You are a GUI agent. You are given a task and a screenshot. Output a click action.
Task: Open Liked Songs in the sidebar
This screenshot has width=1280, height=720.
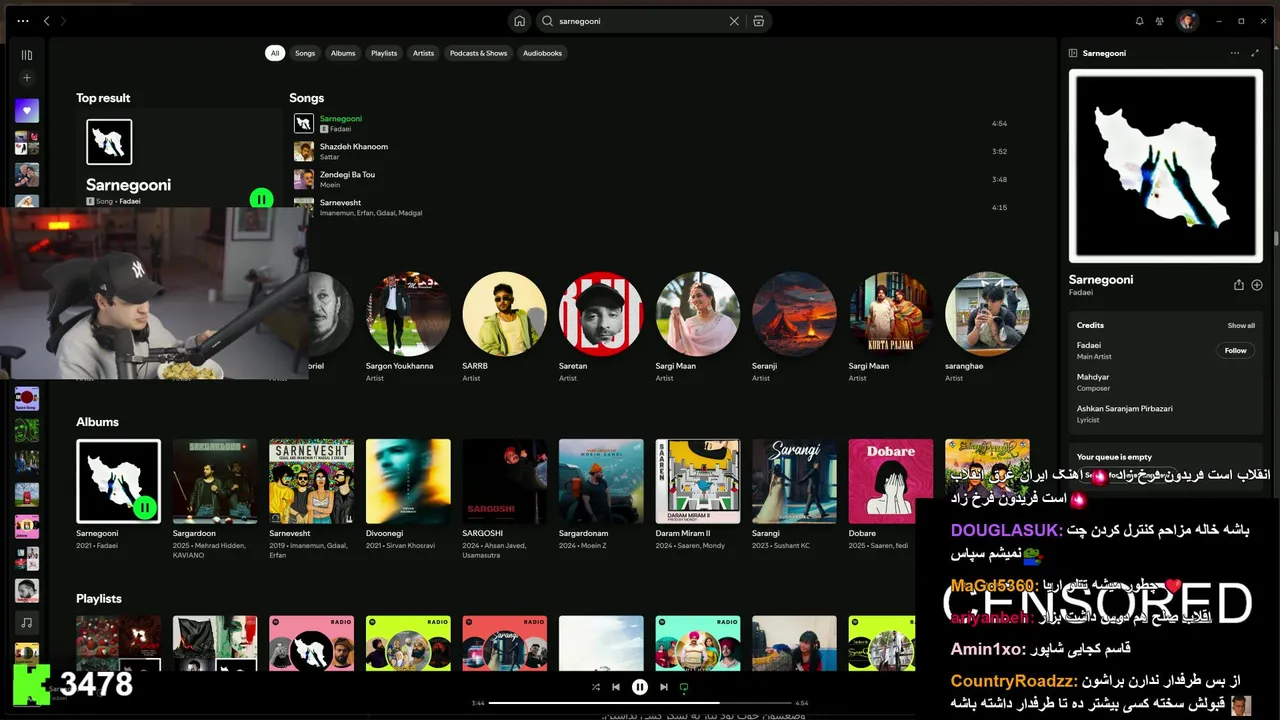(x=27, y=111)
